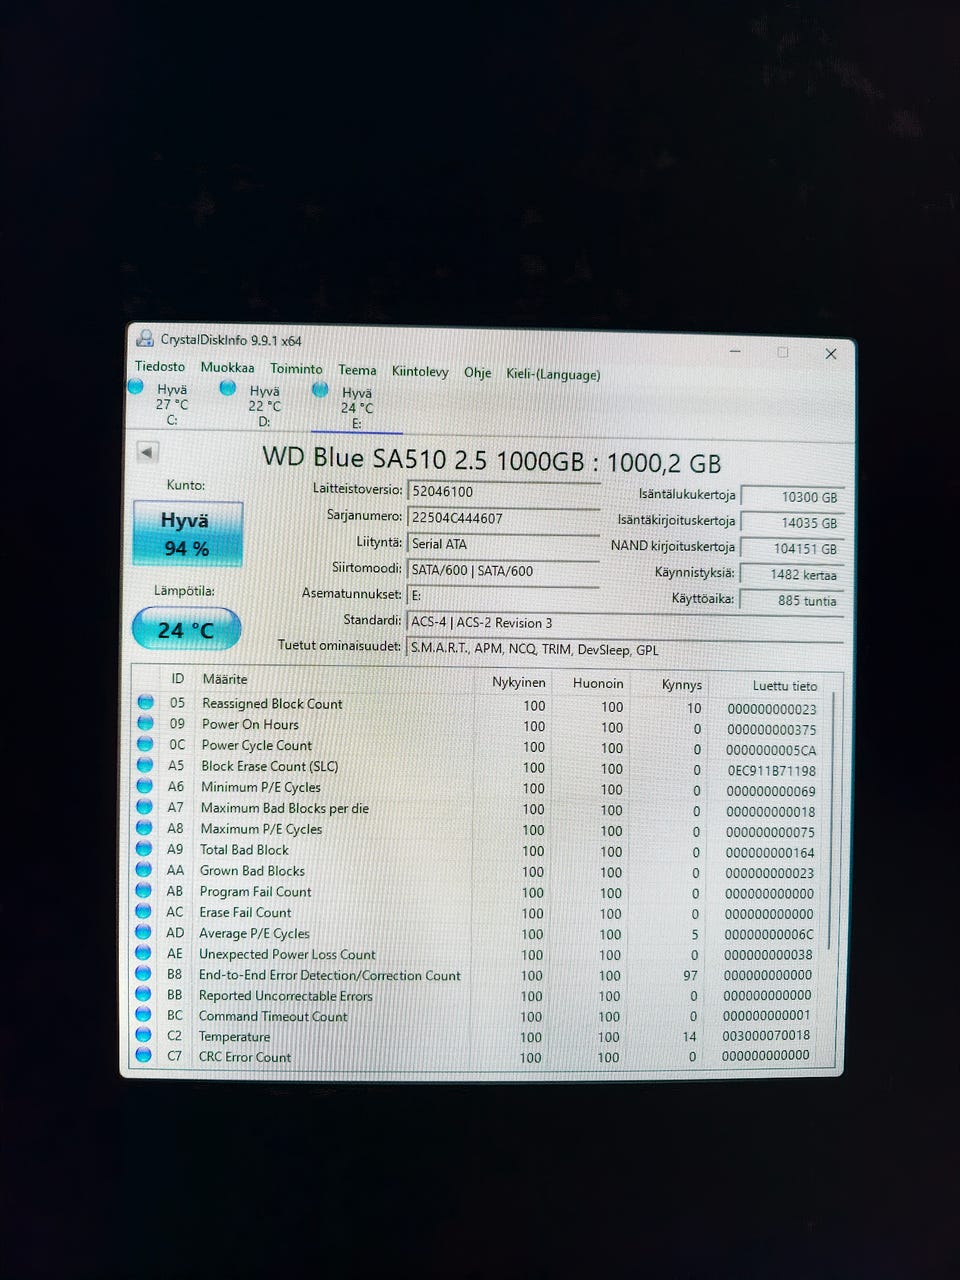
Task: Click the Kynnys column header
Action: [682, 685]
